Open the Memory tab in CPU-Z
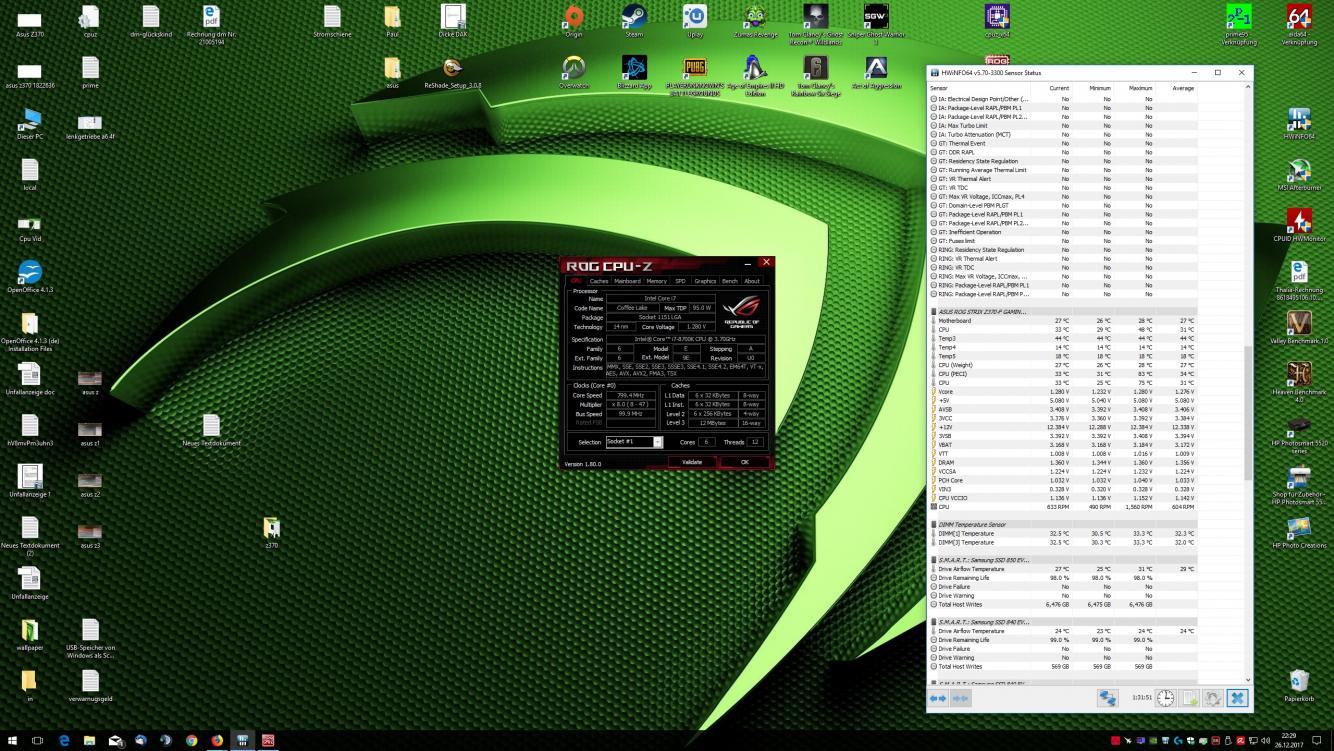 point(656,281)
